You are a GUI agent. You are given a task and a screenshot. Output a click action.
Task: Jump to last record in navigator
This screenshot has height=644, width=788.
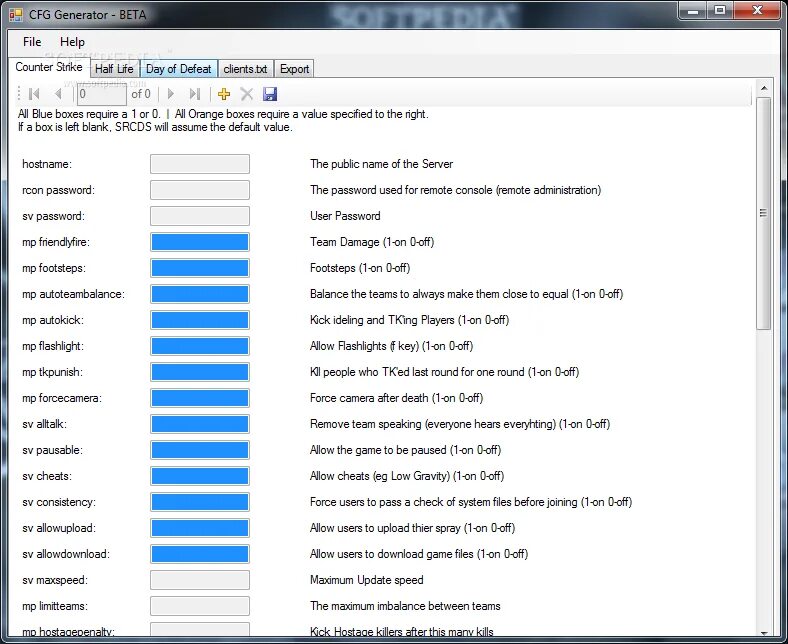coord(194,94)
